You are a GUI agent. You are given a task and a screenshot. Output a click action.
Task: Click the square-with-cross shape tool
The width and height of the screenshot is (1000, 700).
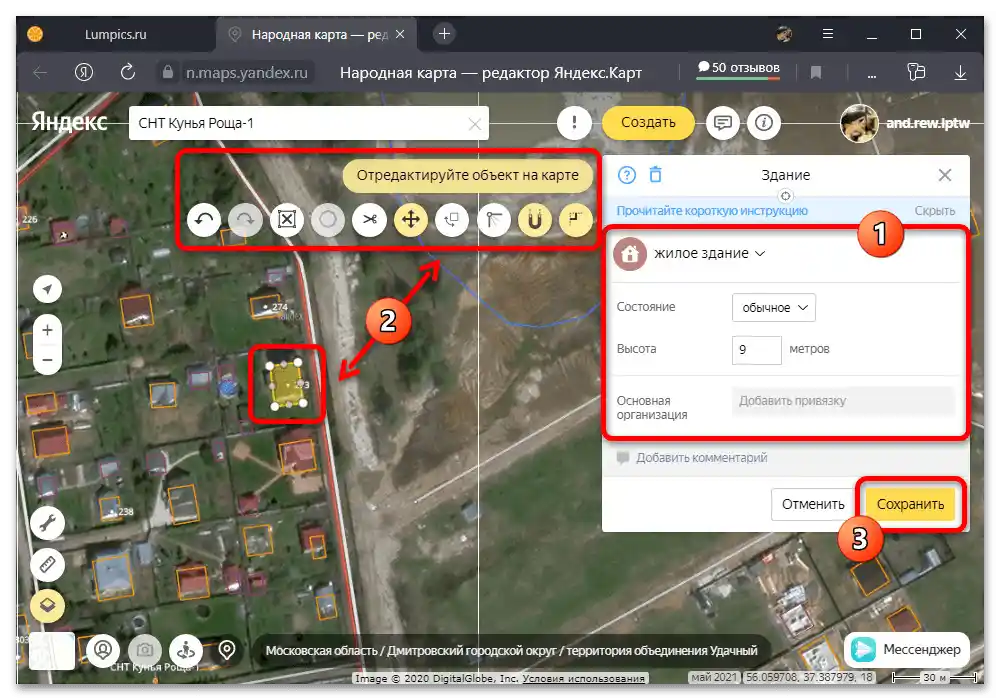[x=286, y=220]
